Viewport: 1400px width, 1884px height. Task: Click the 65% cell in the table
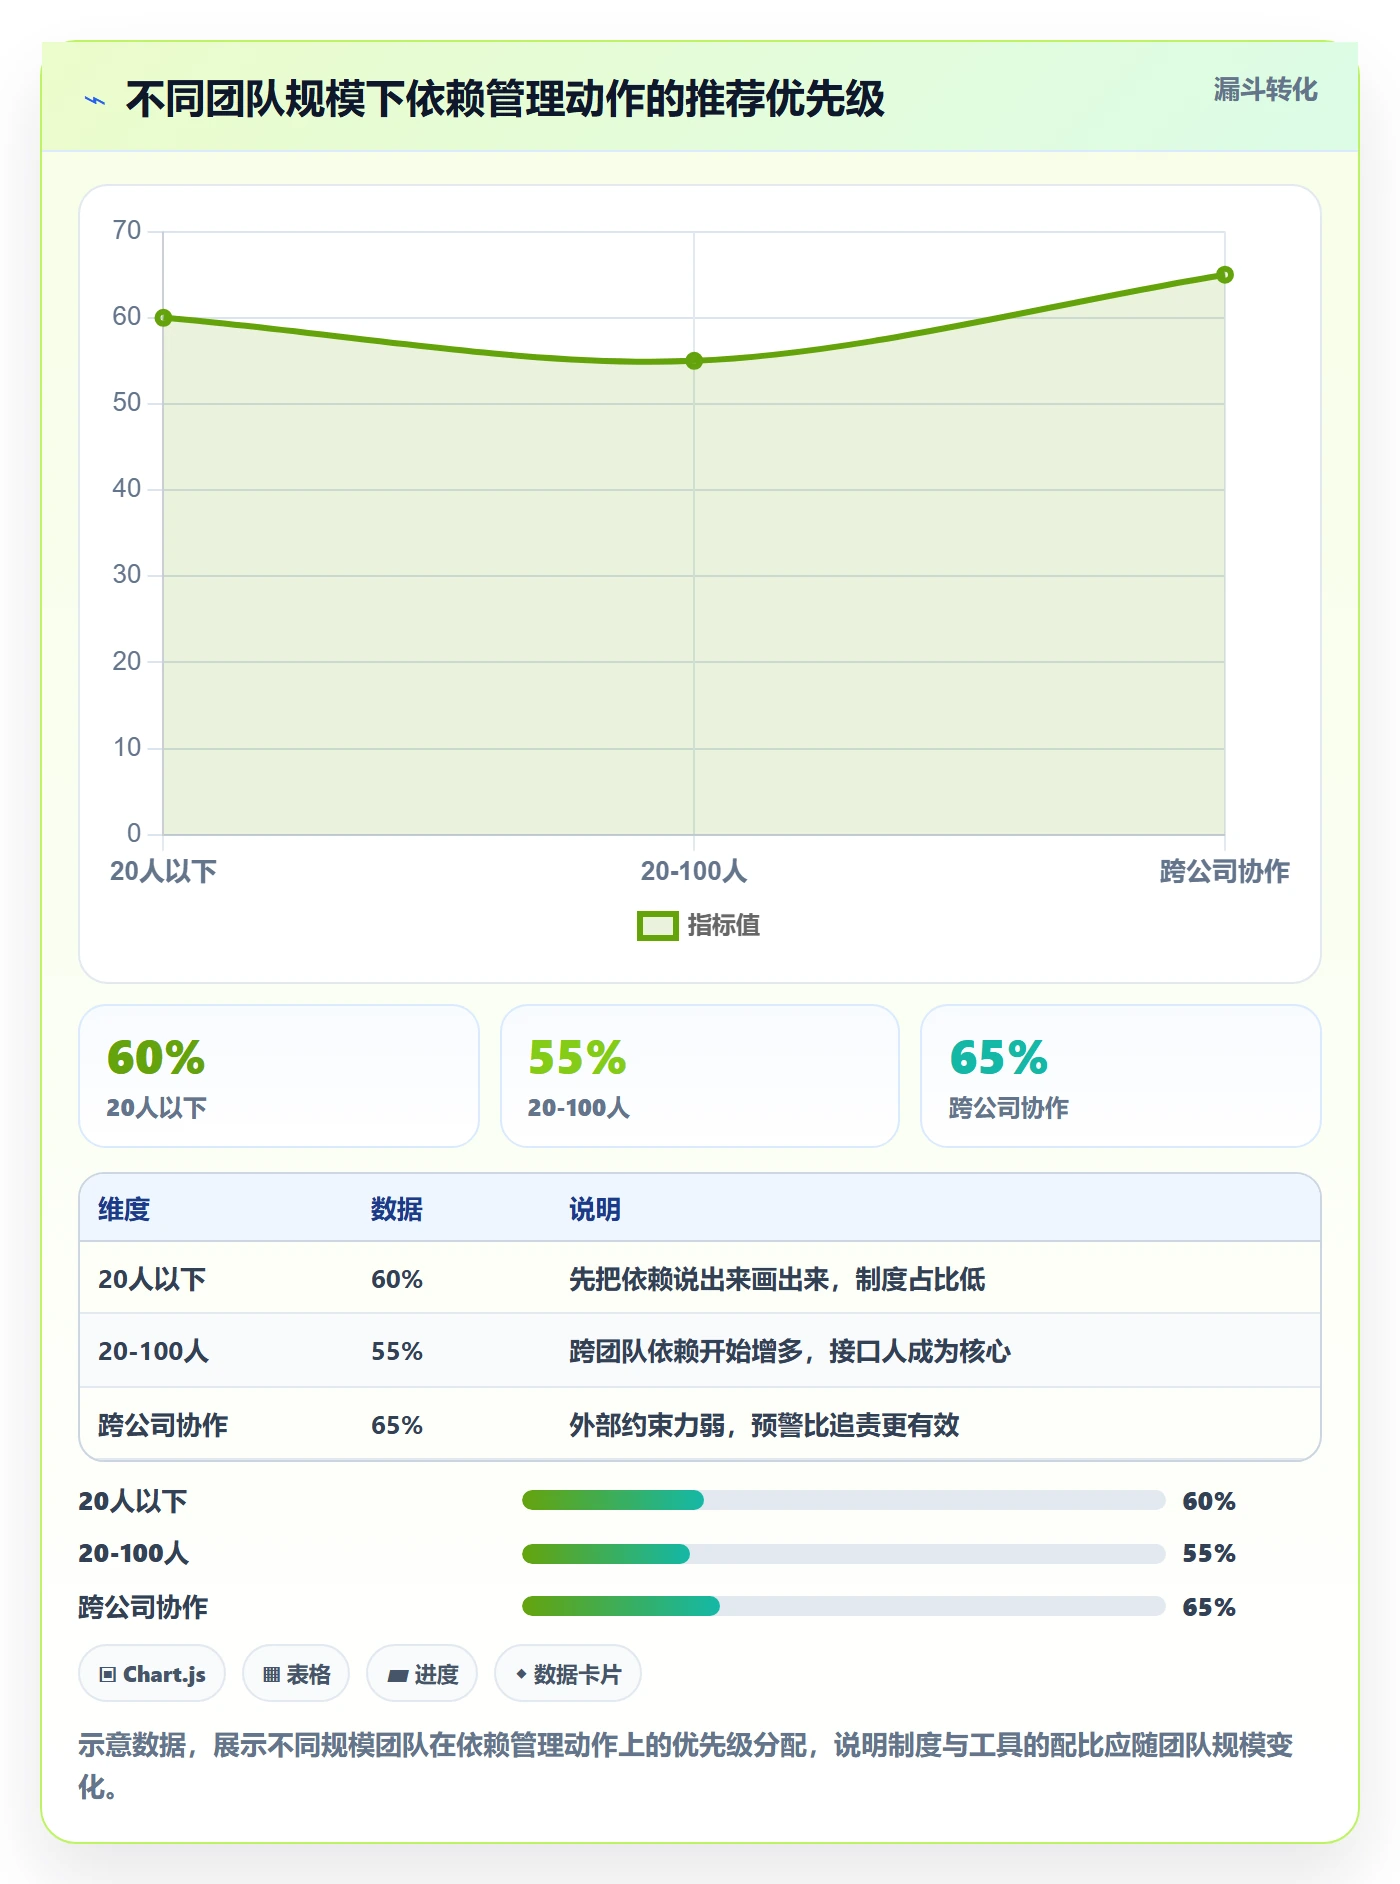pos(397,1425)
